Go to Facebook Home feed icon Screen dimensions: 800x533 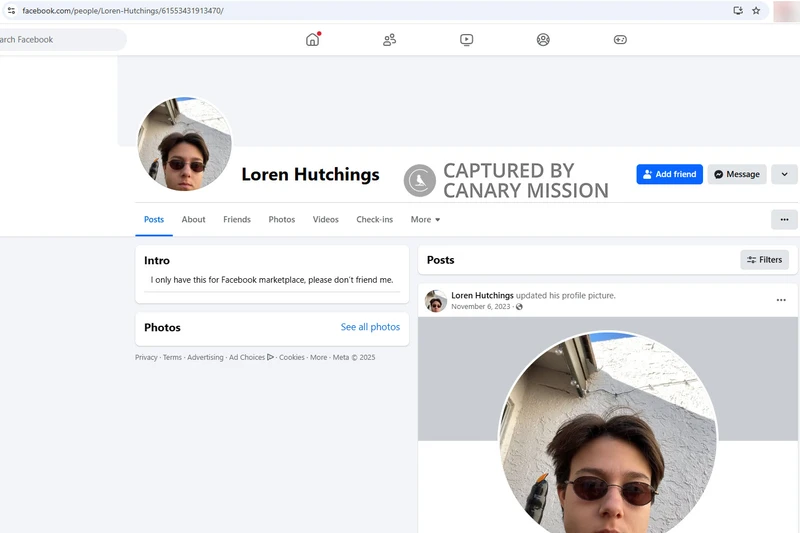312,39
